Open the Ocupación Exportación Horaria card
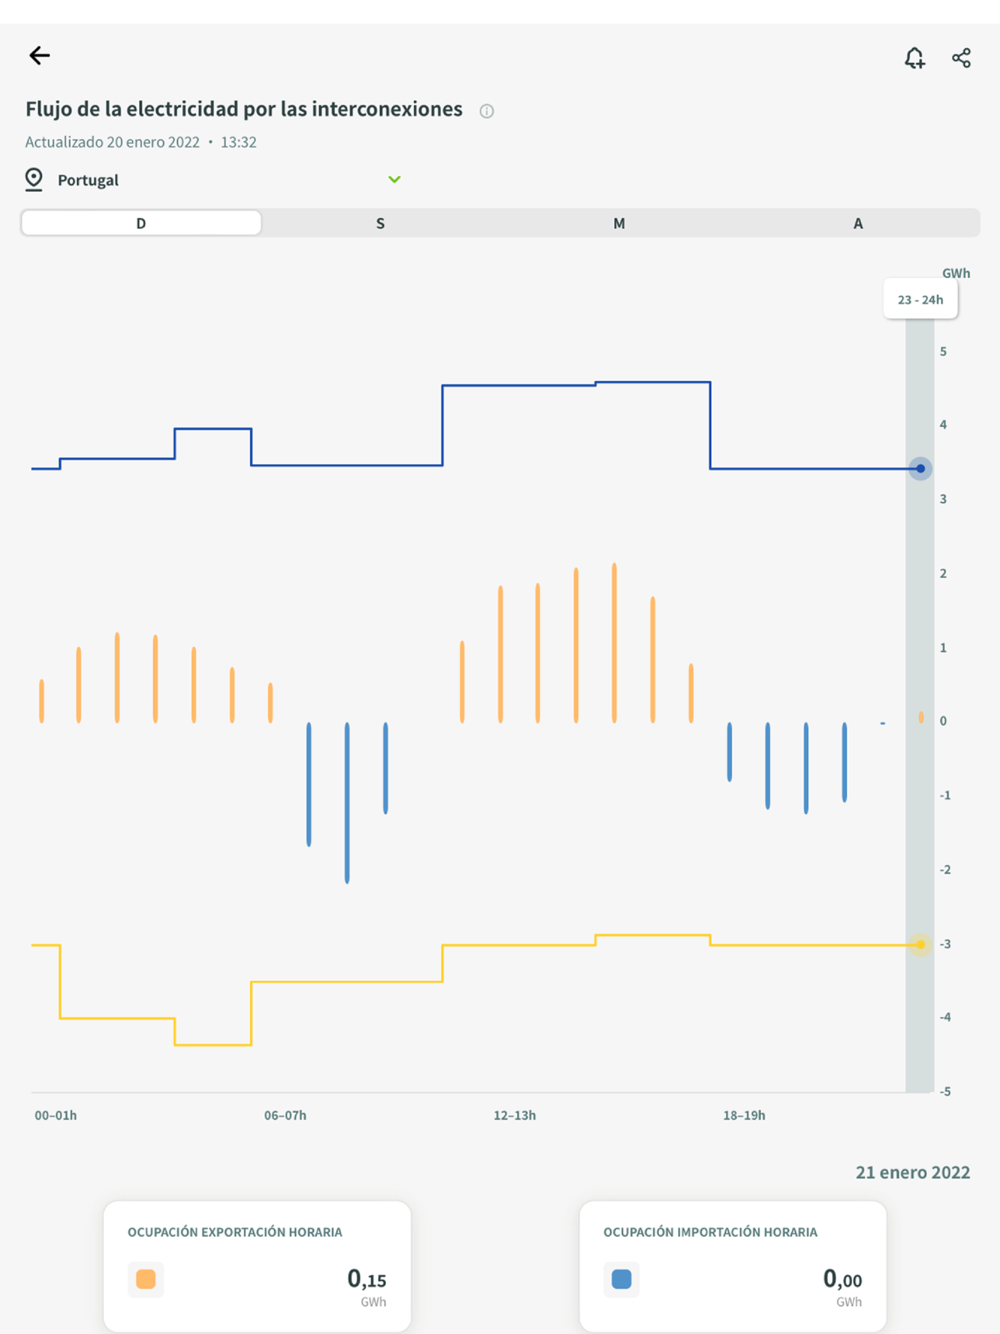The image size is (1000, 1334). click(x=257, y=1266)
